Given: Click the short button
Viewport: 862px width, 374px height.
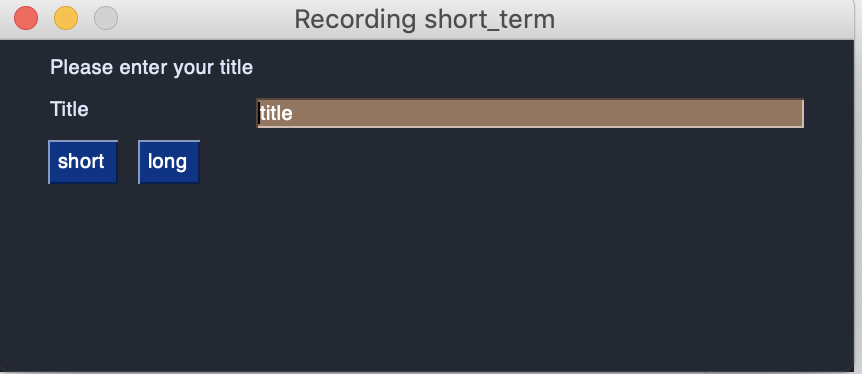Looking at the screenshot, I should (82, 162).
